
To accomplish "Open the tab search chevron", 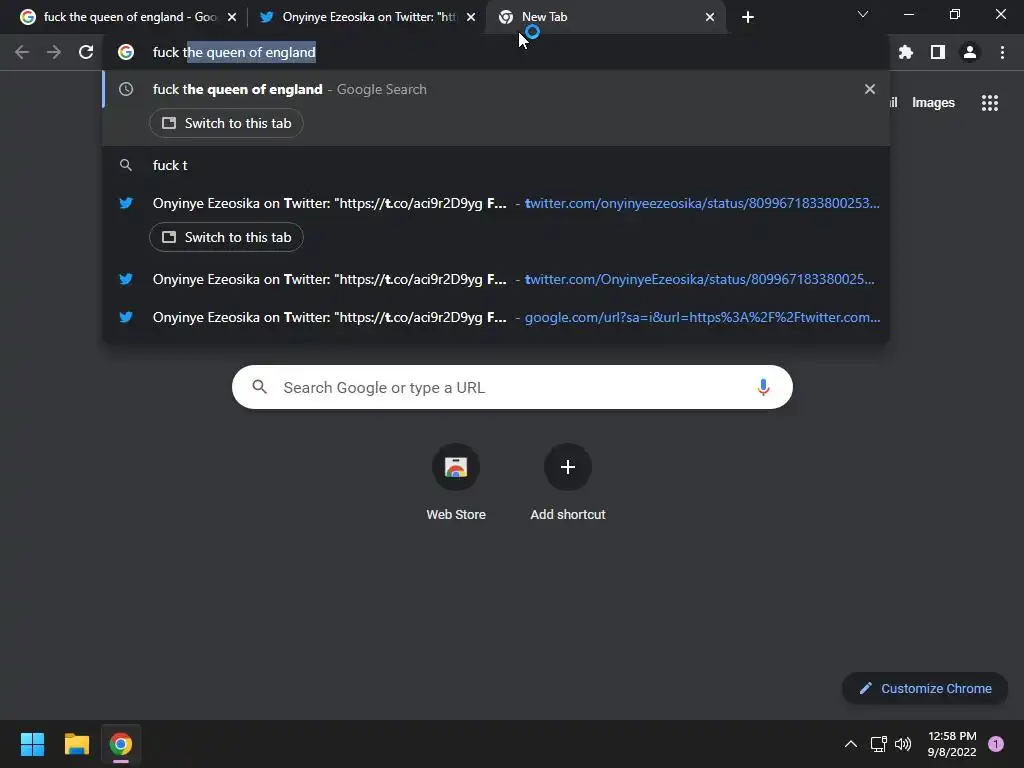I will coord(863,14).
